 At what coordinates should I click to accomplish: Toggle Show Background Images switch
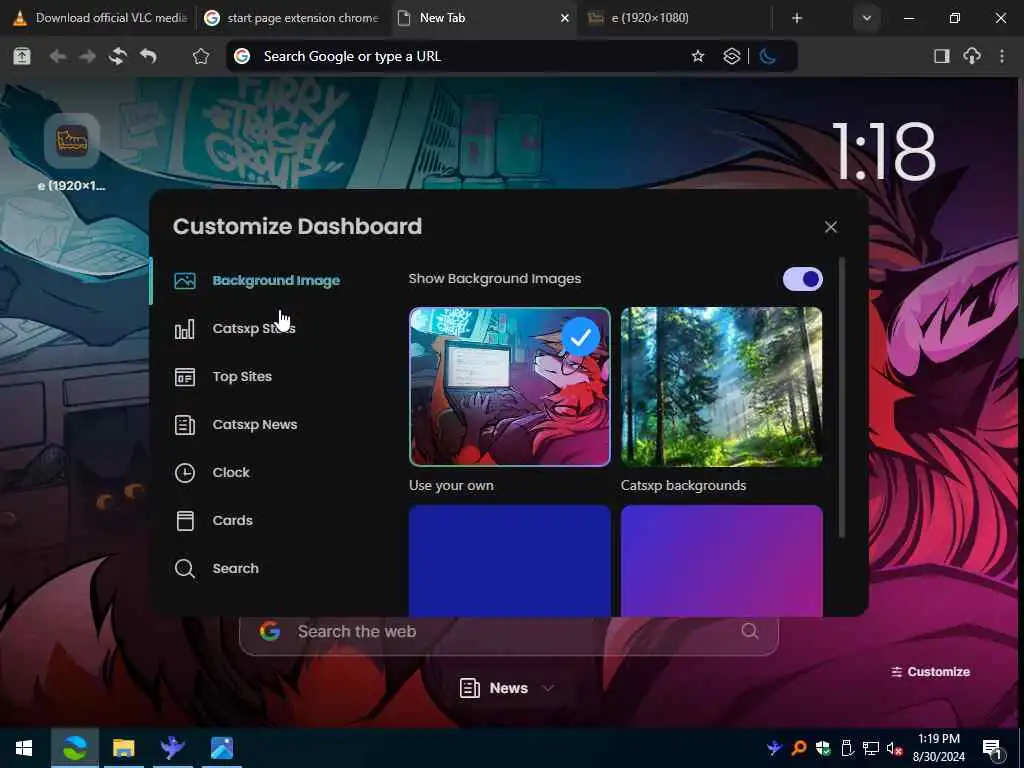[x=803, y=280]
